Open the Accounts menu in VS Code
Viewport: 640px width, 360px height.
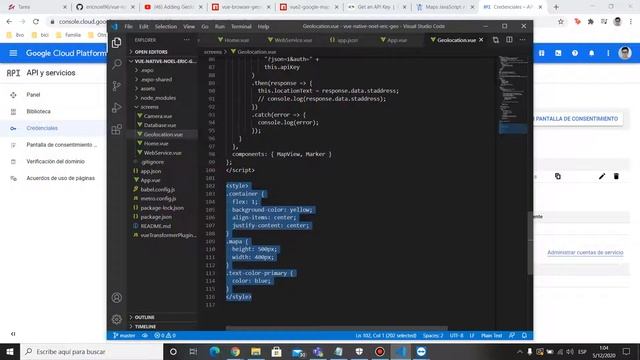pyautogui.click(x=117, y=298)
